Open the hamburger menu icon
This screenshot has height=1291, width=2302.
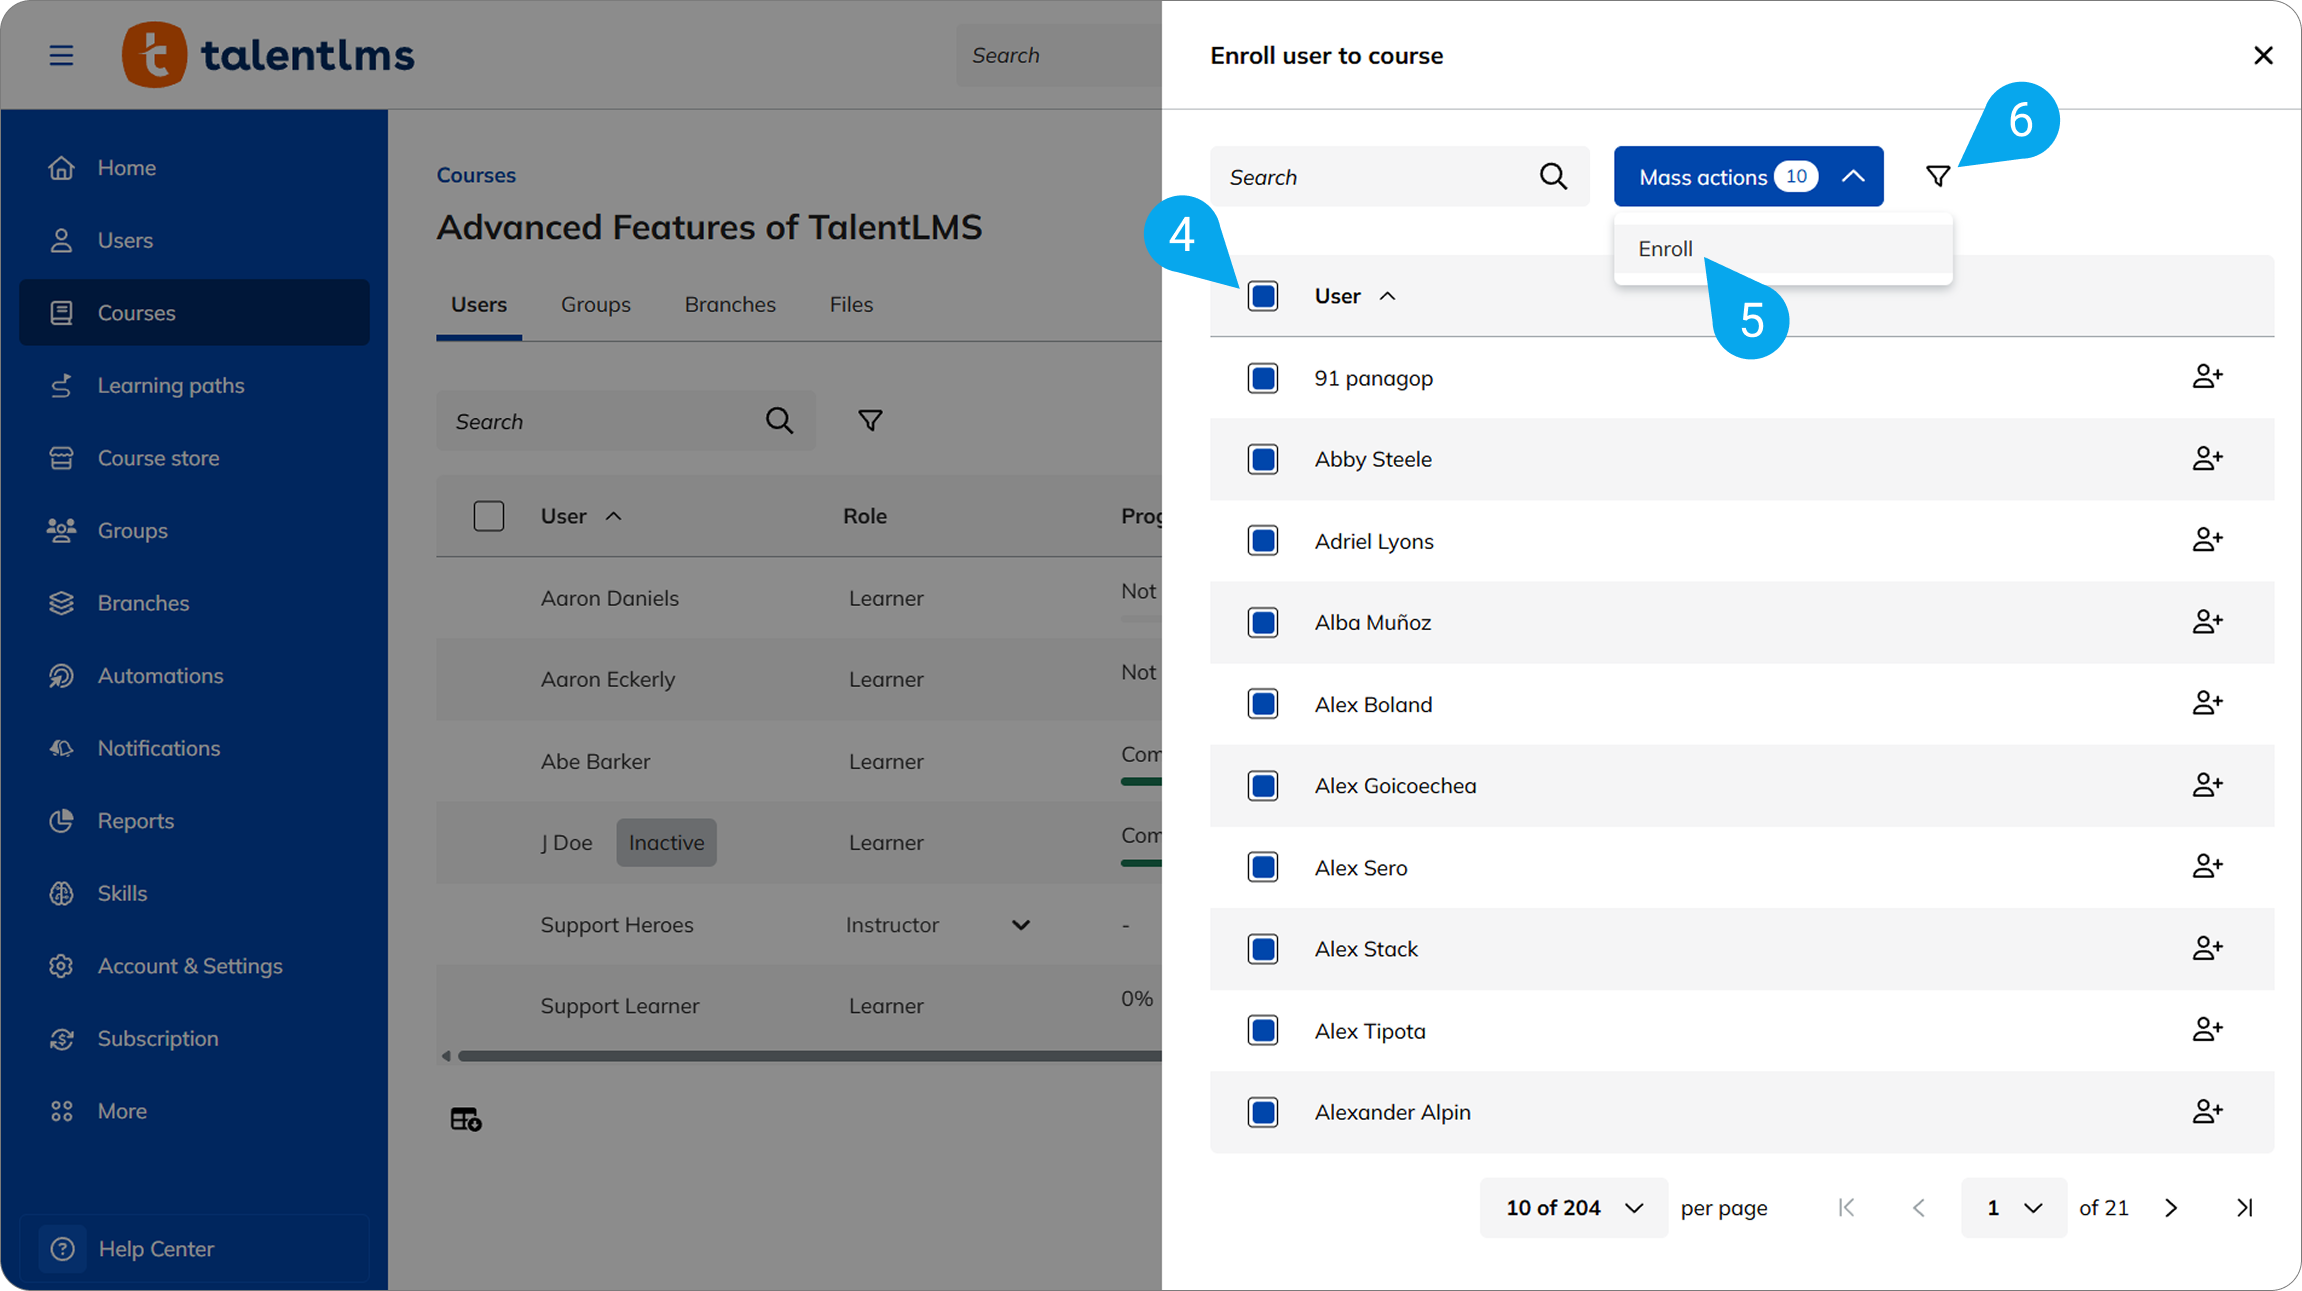coord(61,55)
